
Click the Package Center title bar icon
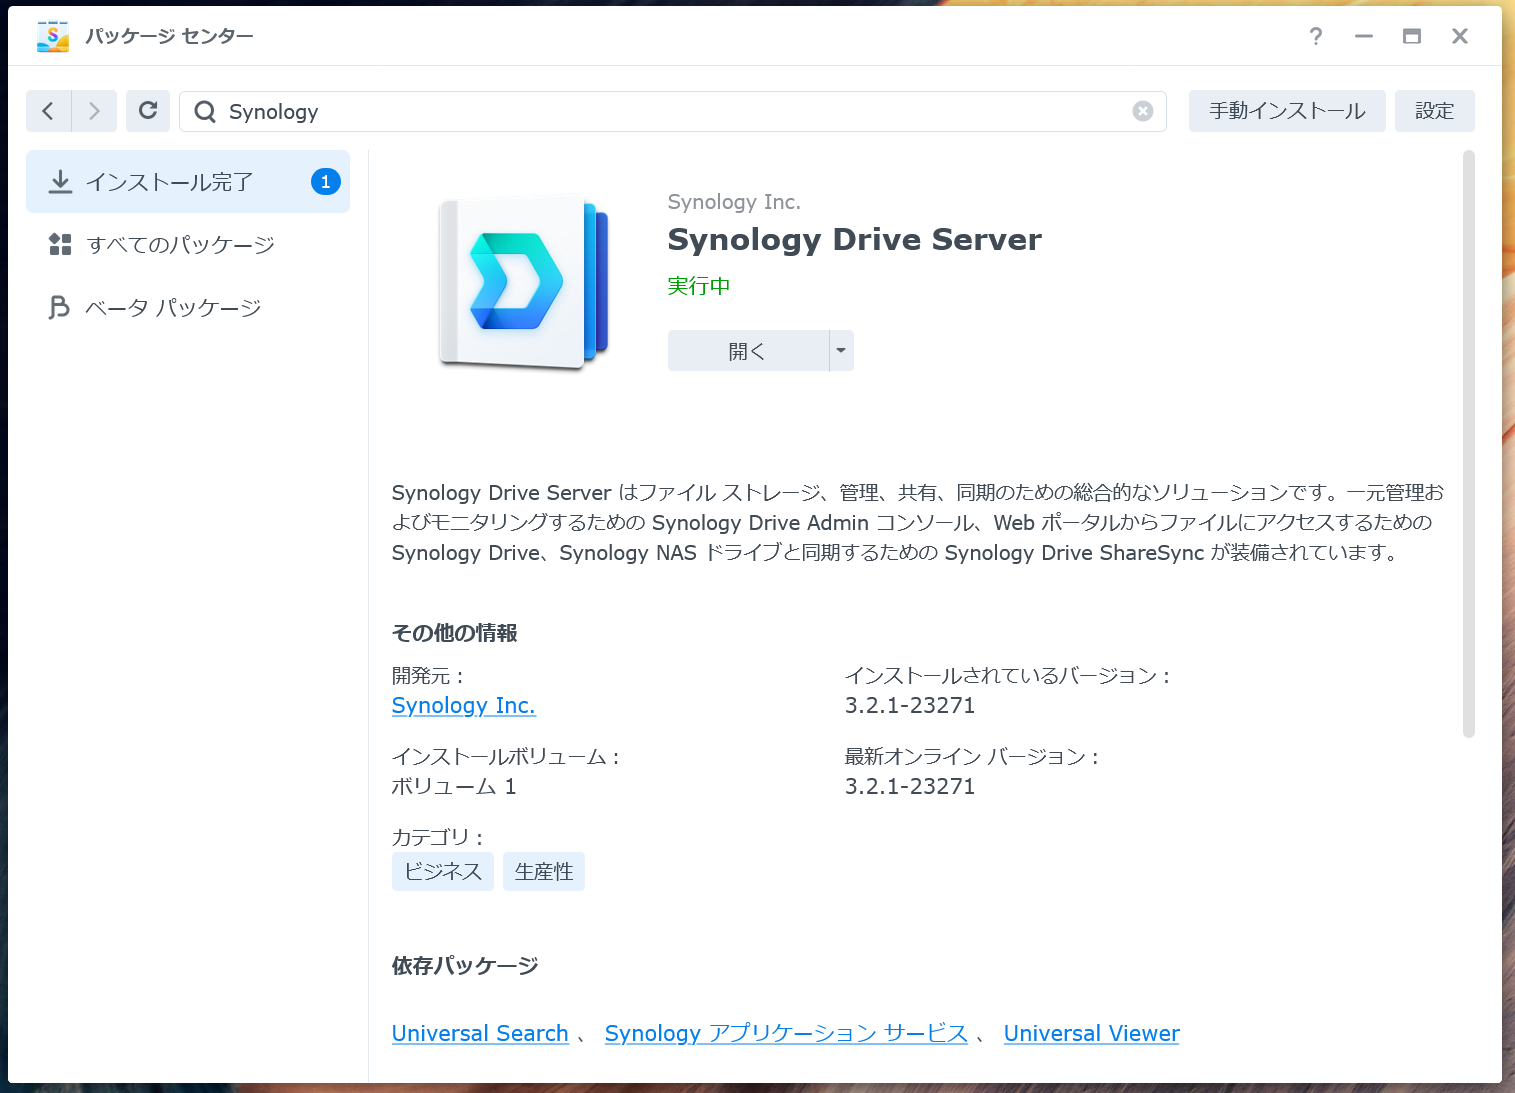(52, 35)
